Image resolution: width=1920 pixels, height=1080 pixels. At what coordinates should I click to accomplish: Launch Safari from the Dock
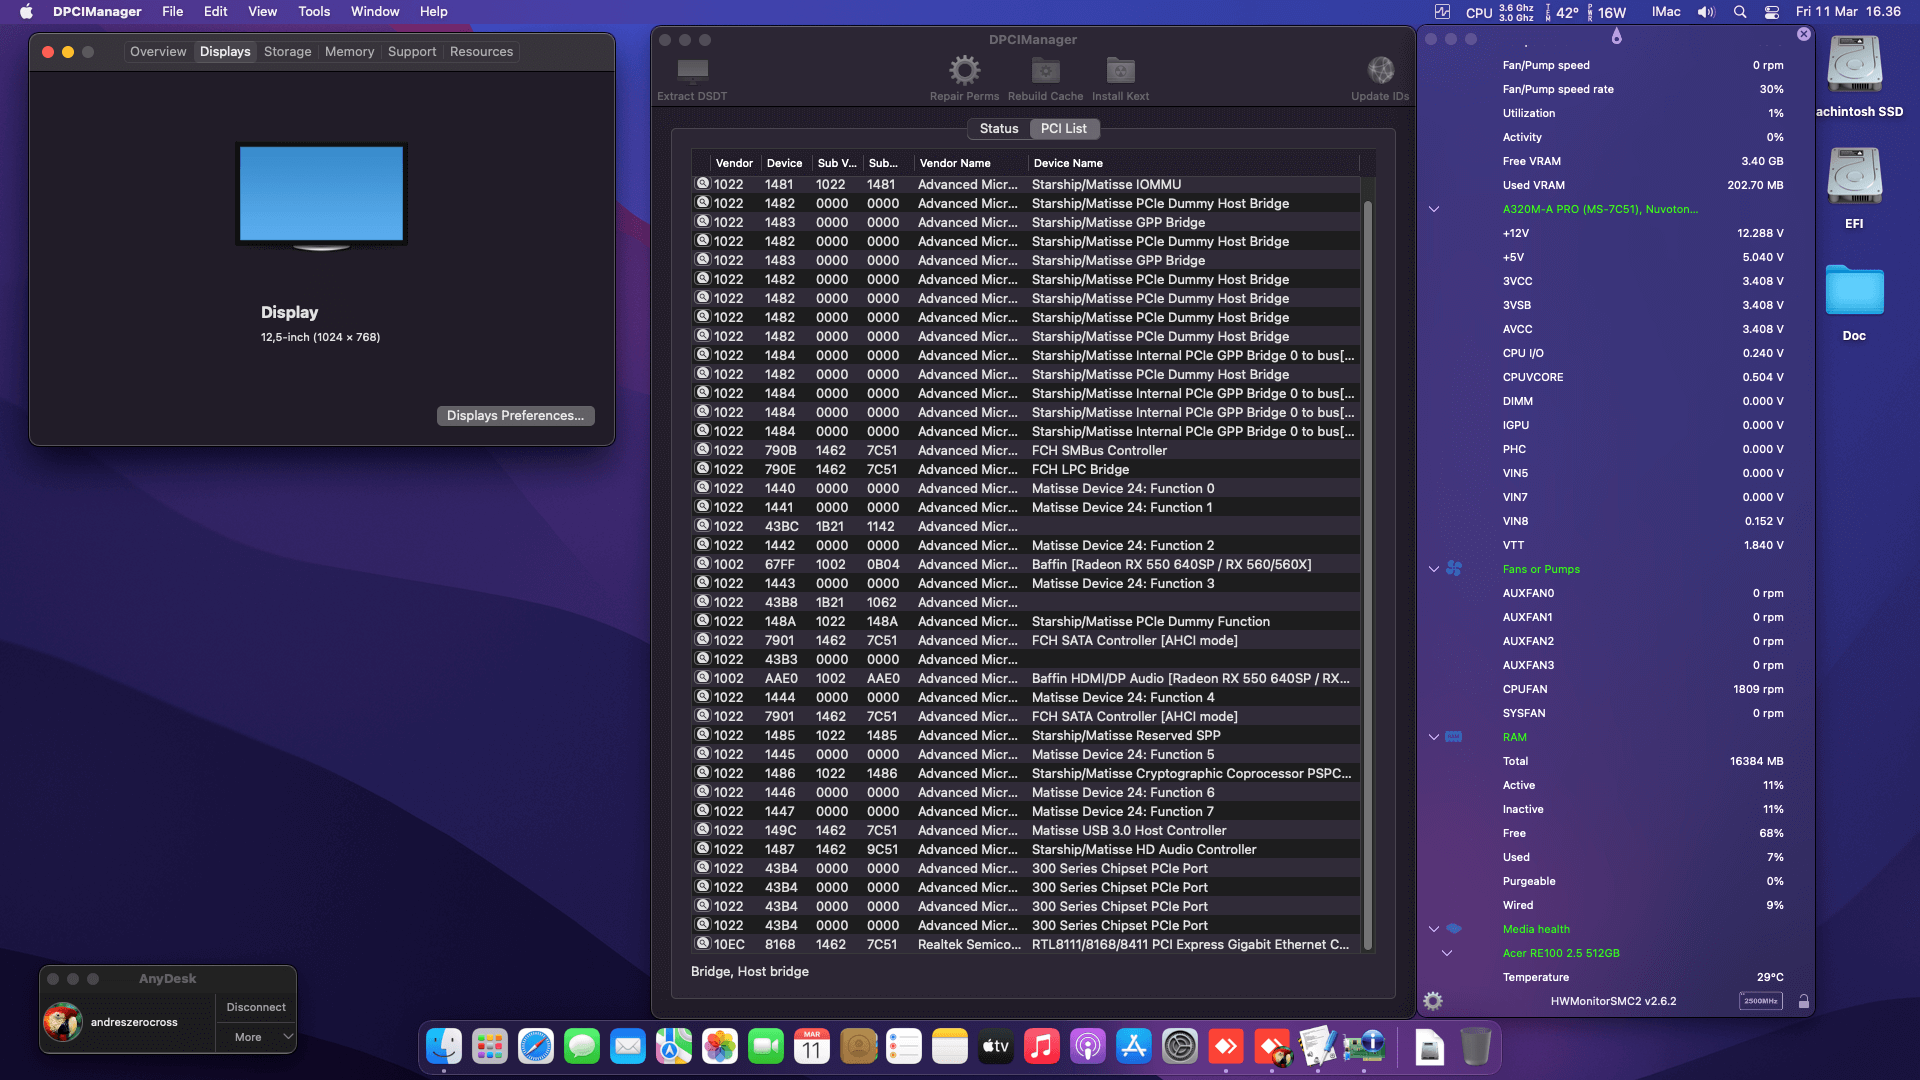pos(536,1047)
